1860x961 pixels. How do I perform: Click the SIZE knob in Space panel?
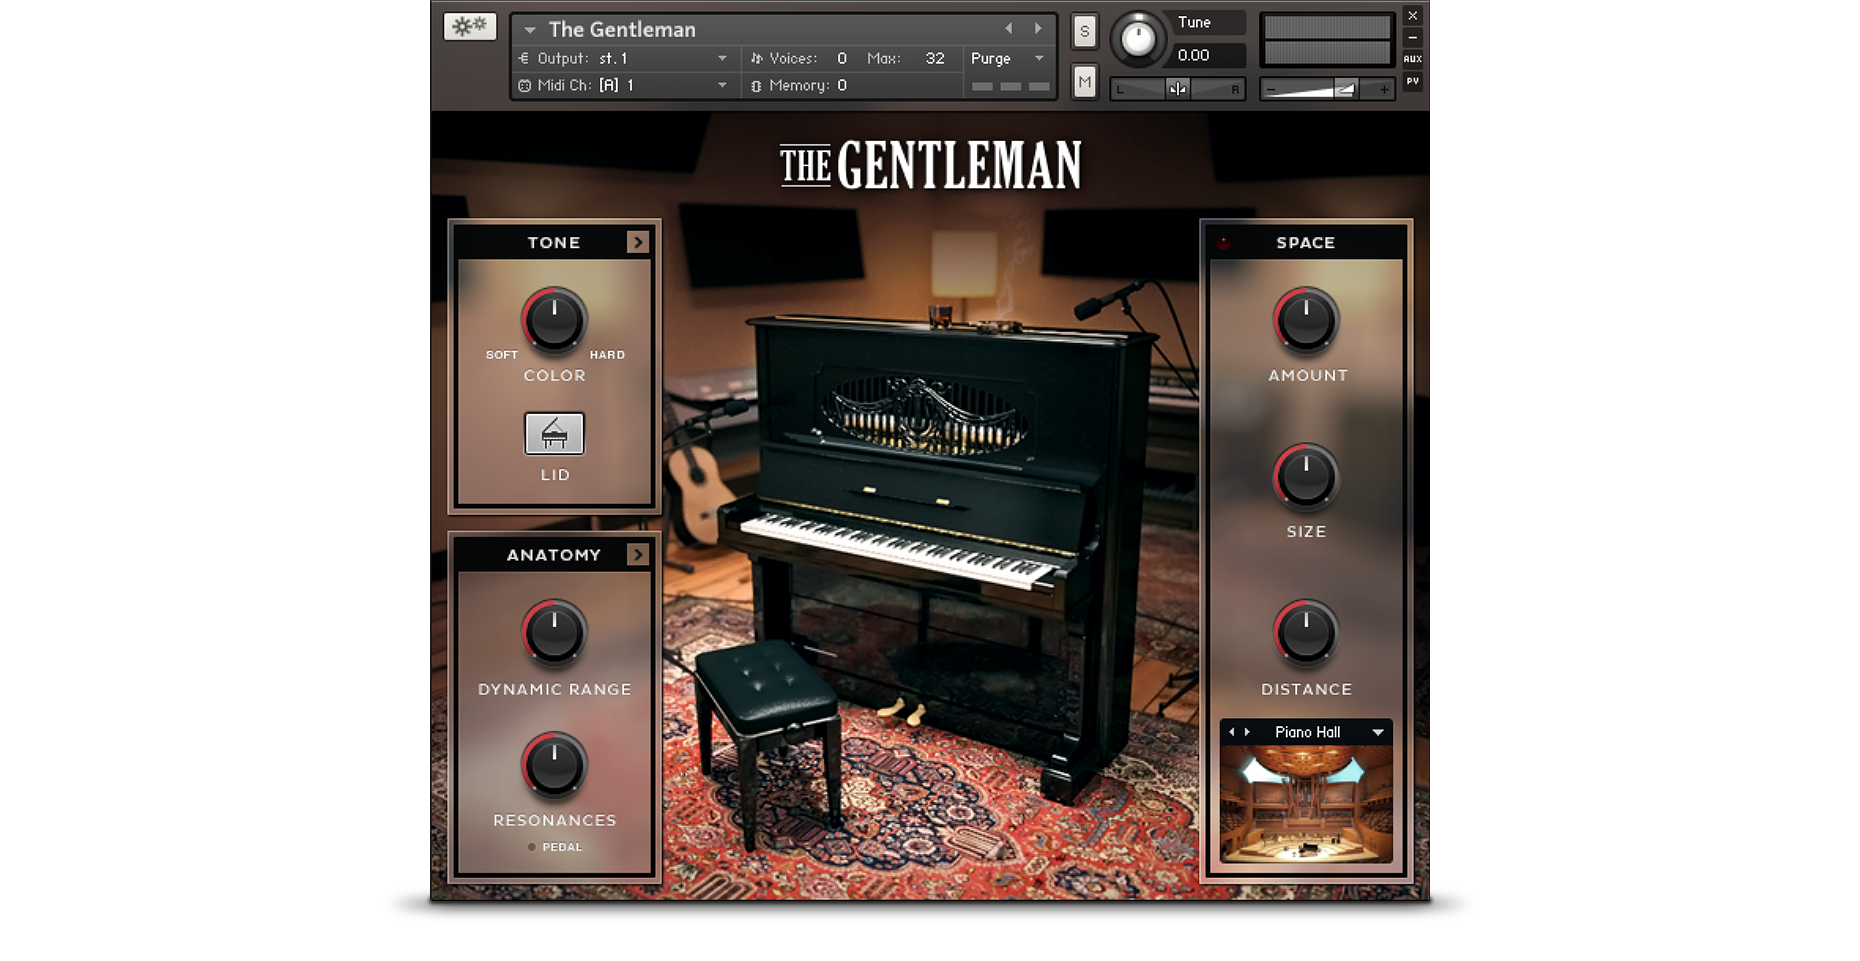[x=1306, y=477]
